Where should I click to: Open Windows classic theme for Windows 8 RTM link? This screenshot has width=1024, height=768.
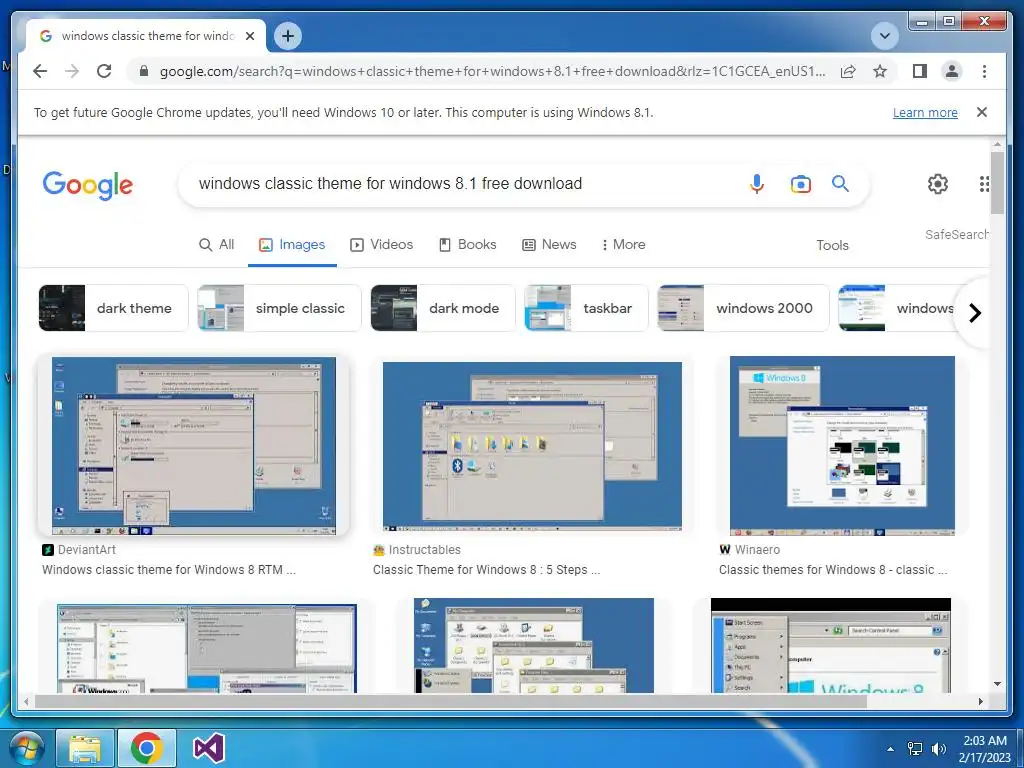[x=168, y=570]
